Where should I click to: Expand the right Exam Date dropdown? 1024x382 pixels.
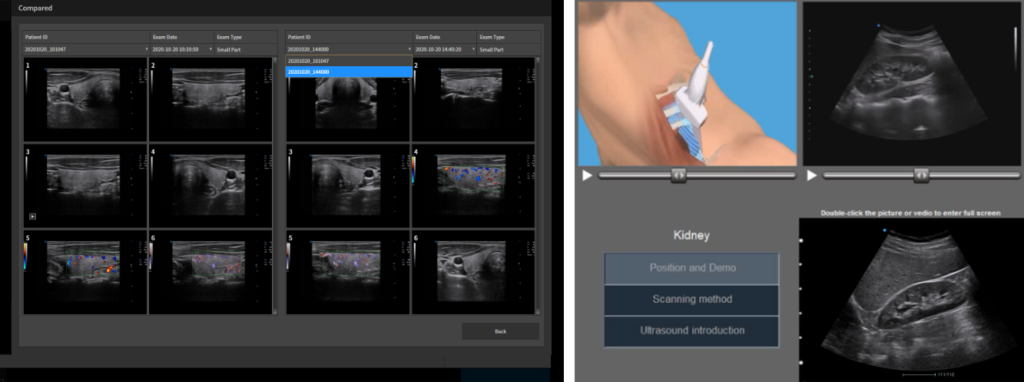click(x=445, y=49)
